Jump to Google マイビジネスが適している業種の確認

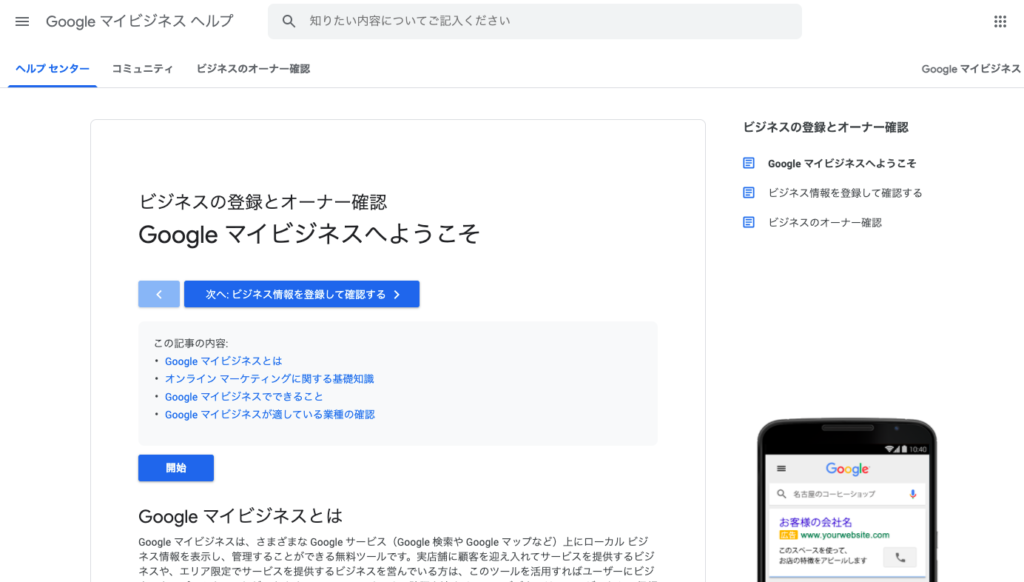[270, 414]
